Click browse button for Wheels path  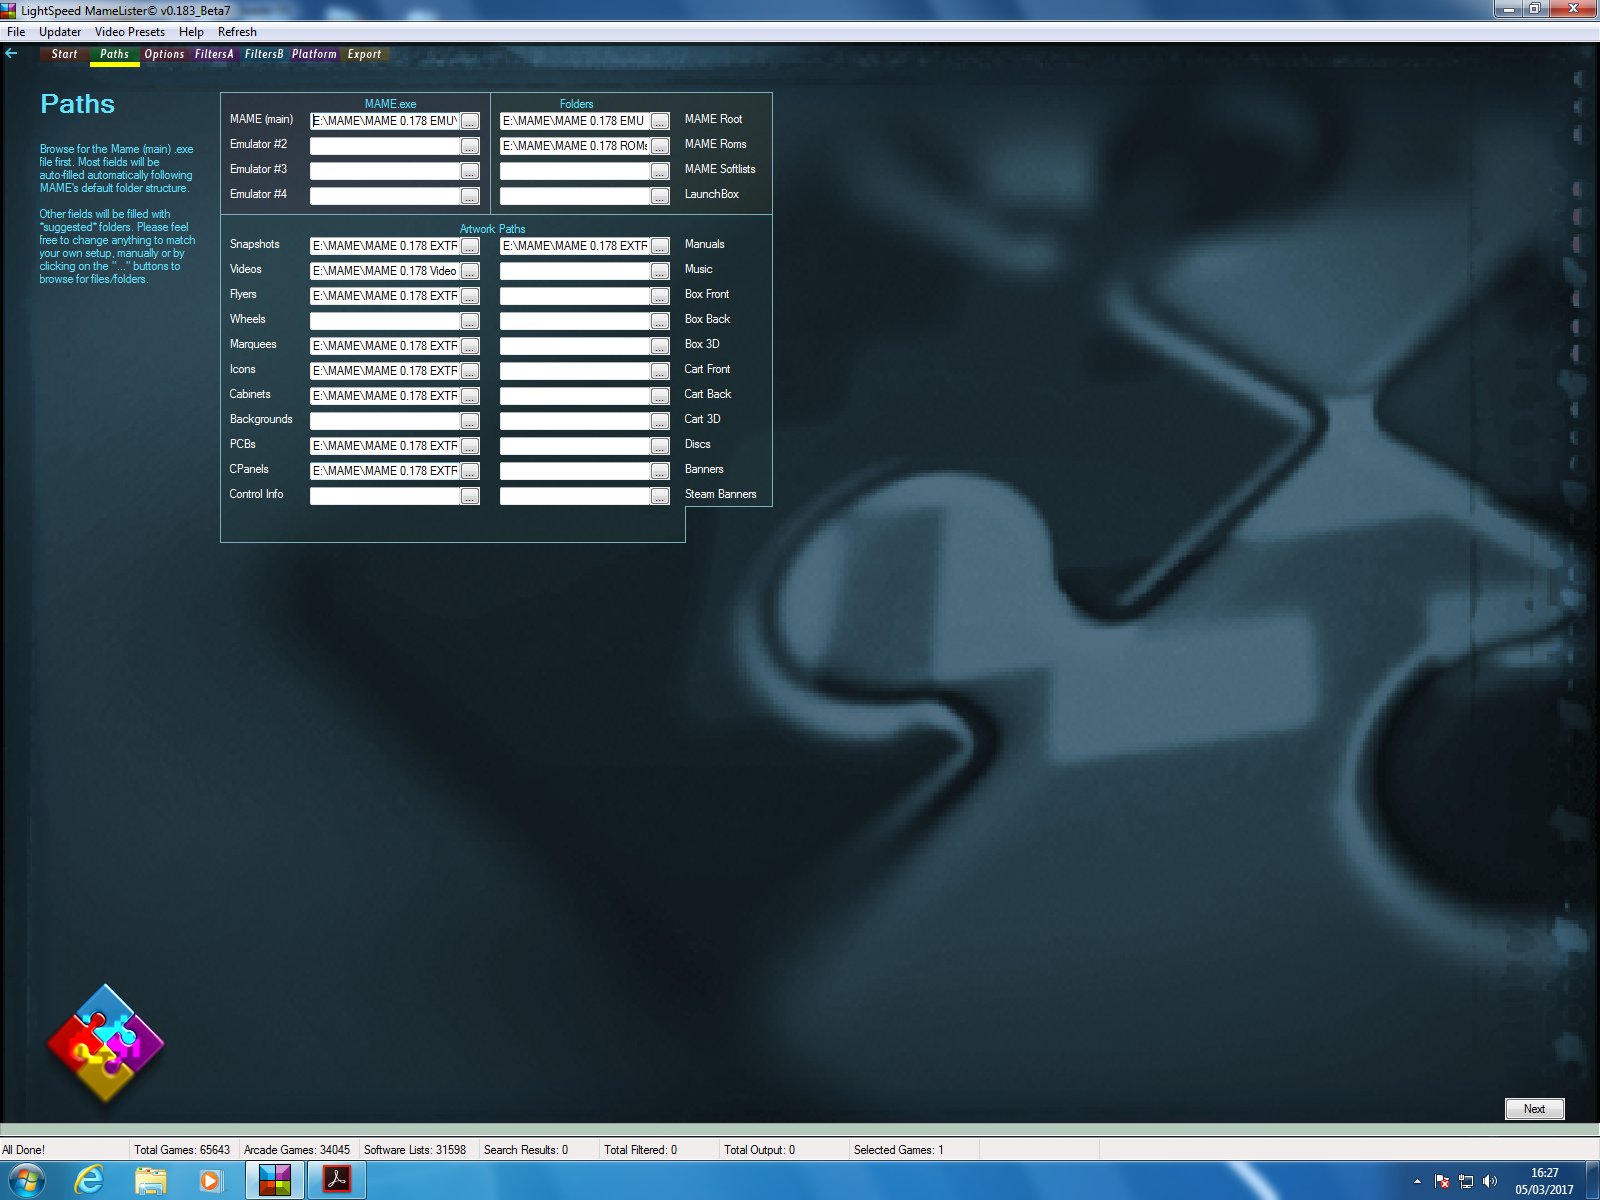pos(470,321)
